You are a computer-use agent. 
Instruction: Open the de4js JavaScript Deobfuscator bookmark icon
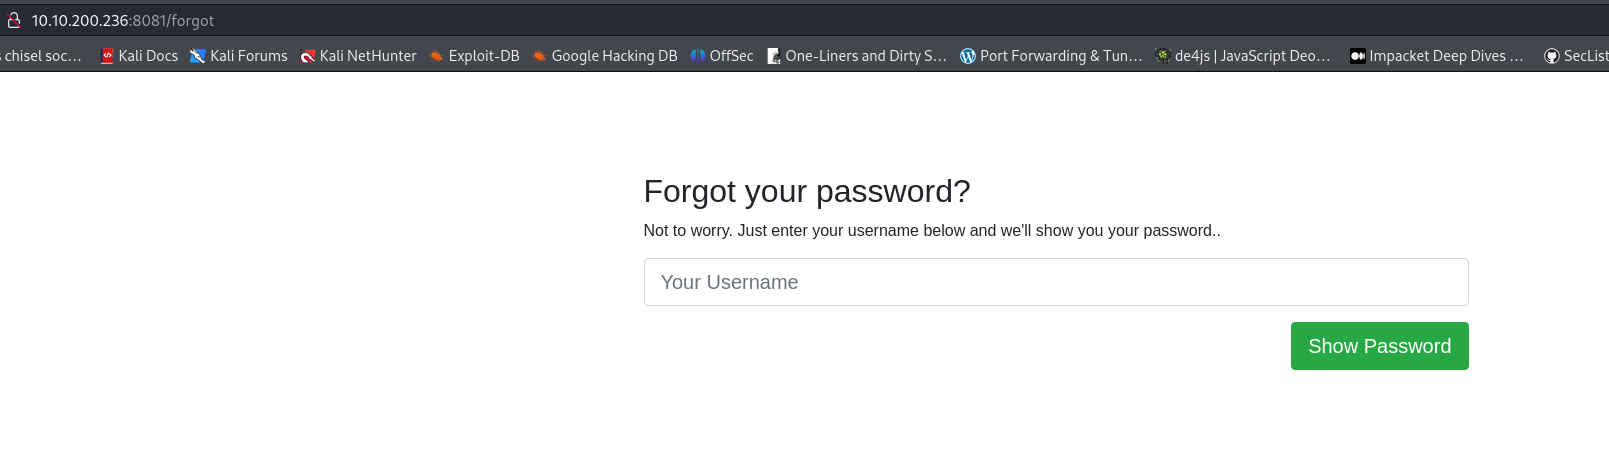click(x=1163, y=56)
